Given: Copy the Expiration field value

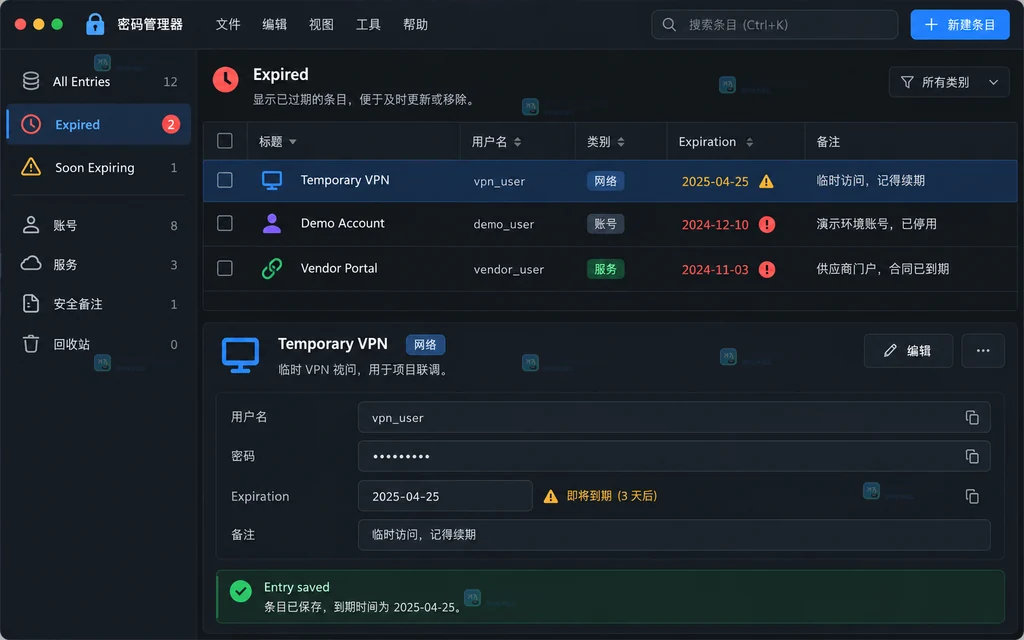Looking at the screenshot, I should pyautogui.click(x=972, y=496).
